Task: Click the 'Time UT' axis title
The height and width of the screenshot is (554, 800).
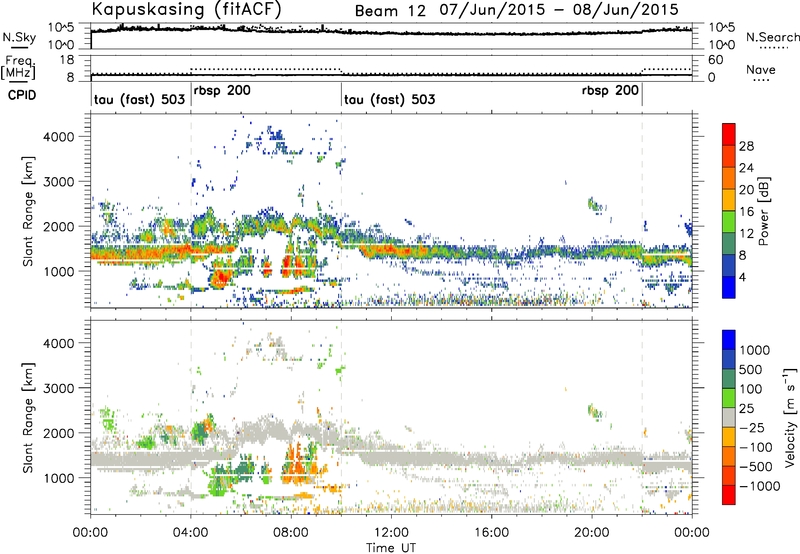Action: tap(391, 548)
